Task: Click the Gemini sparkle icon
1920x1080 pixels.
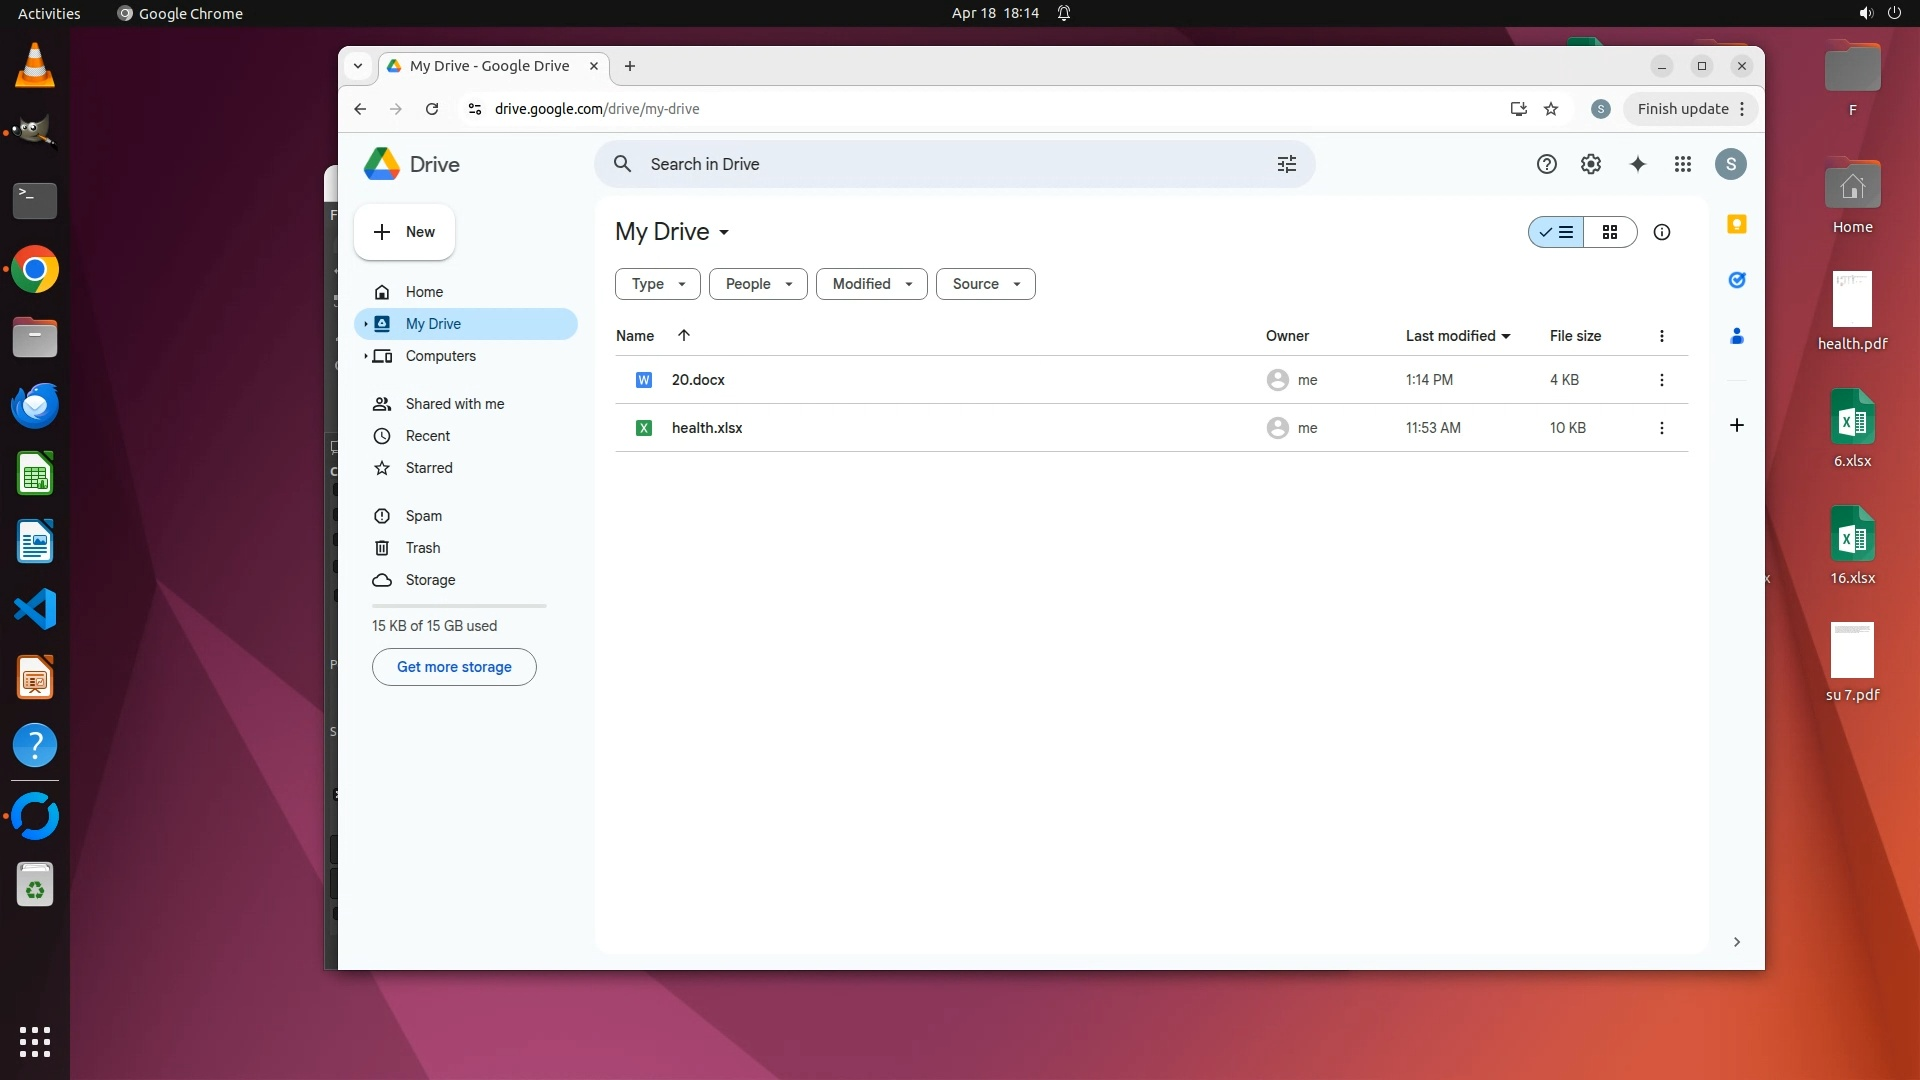Action: [1637, 164]
